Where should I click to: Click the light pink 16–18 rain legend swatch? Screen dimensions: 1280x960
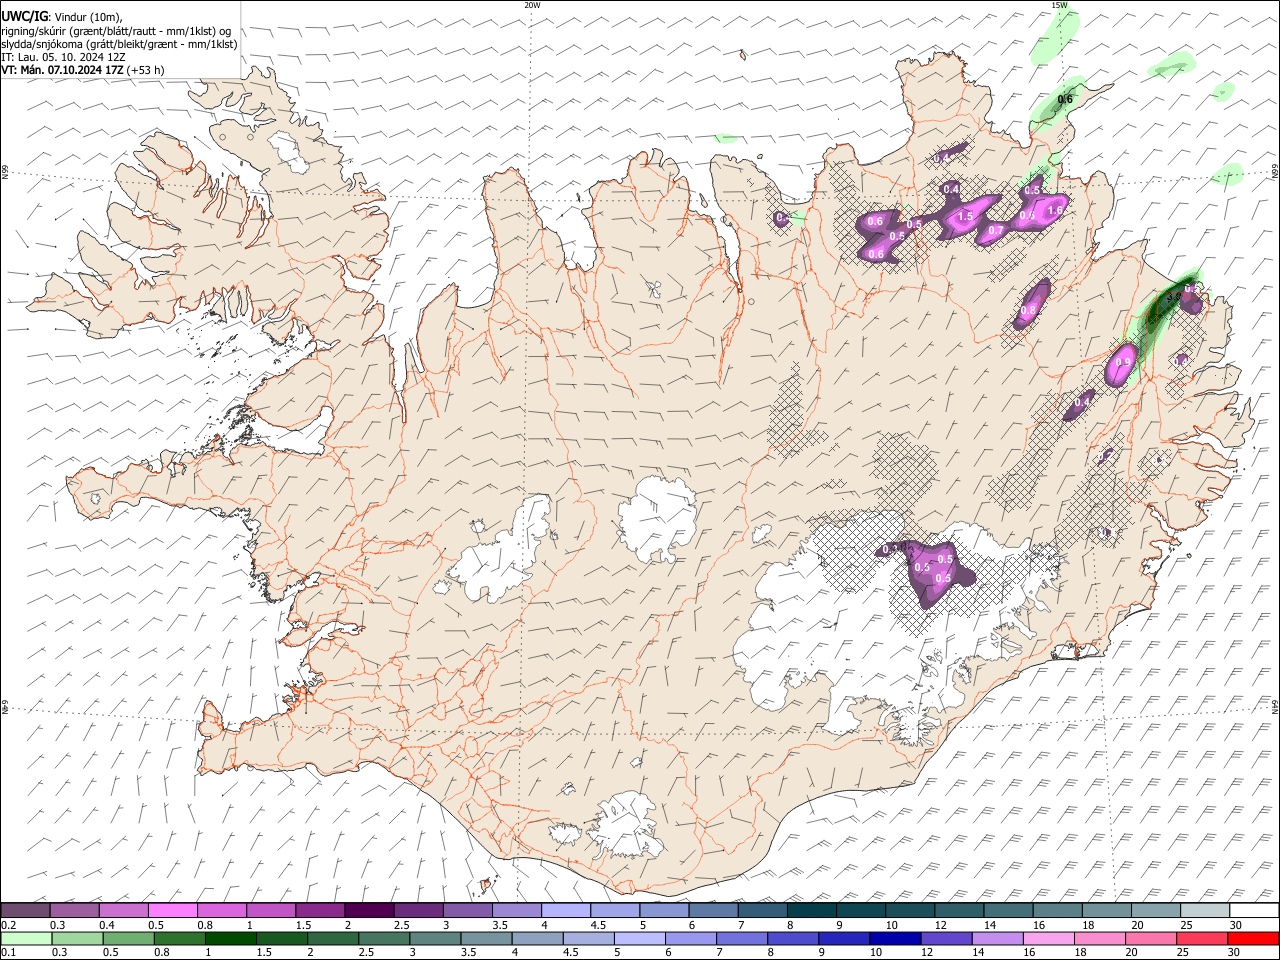(1047, 938)
